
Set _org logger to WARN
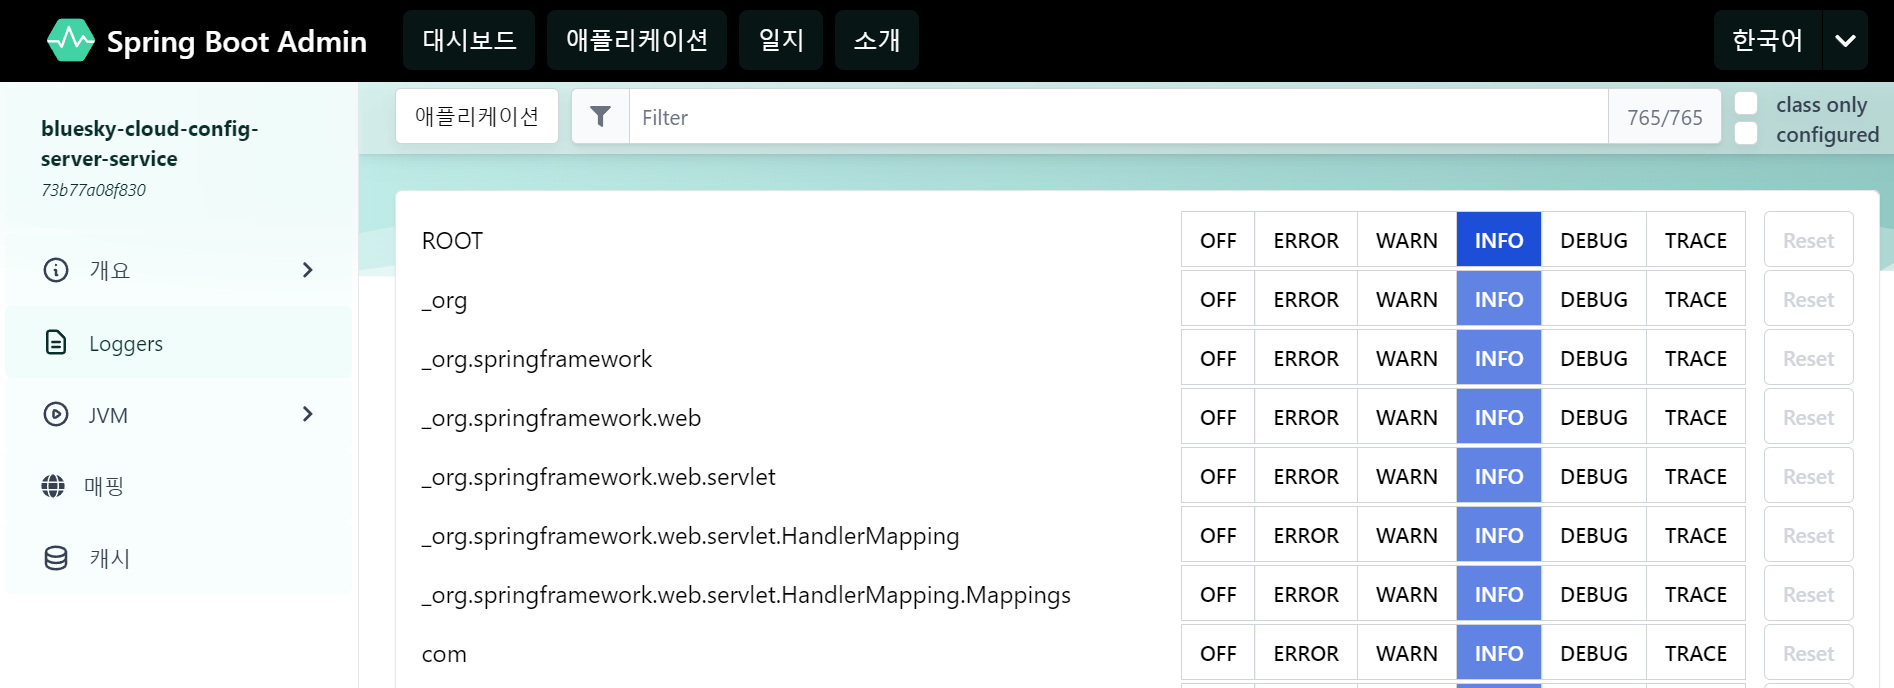pyautogui.click(x=1407, y=299)
